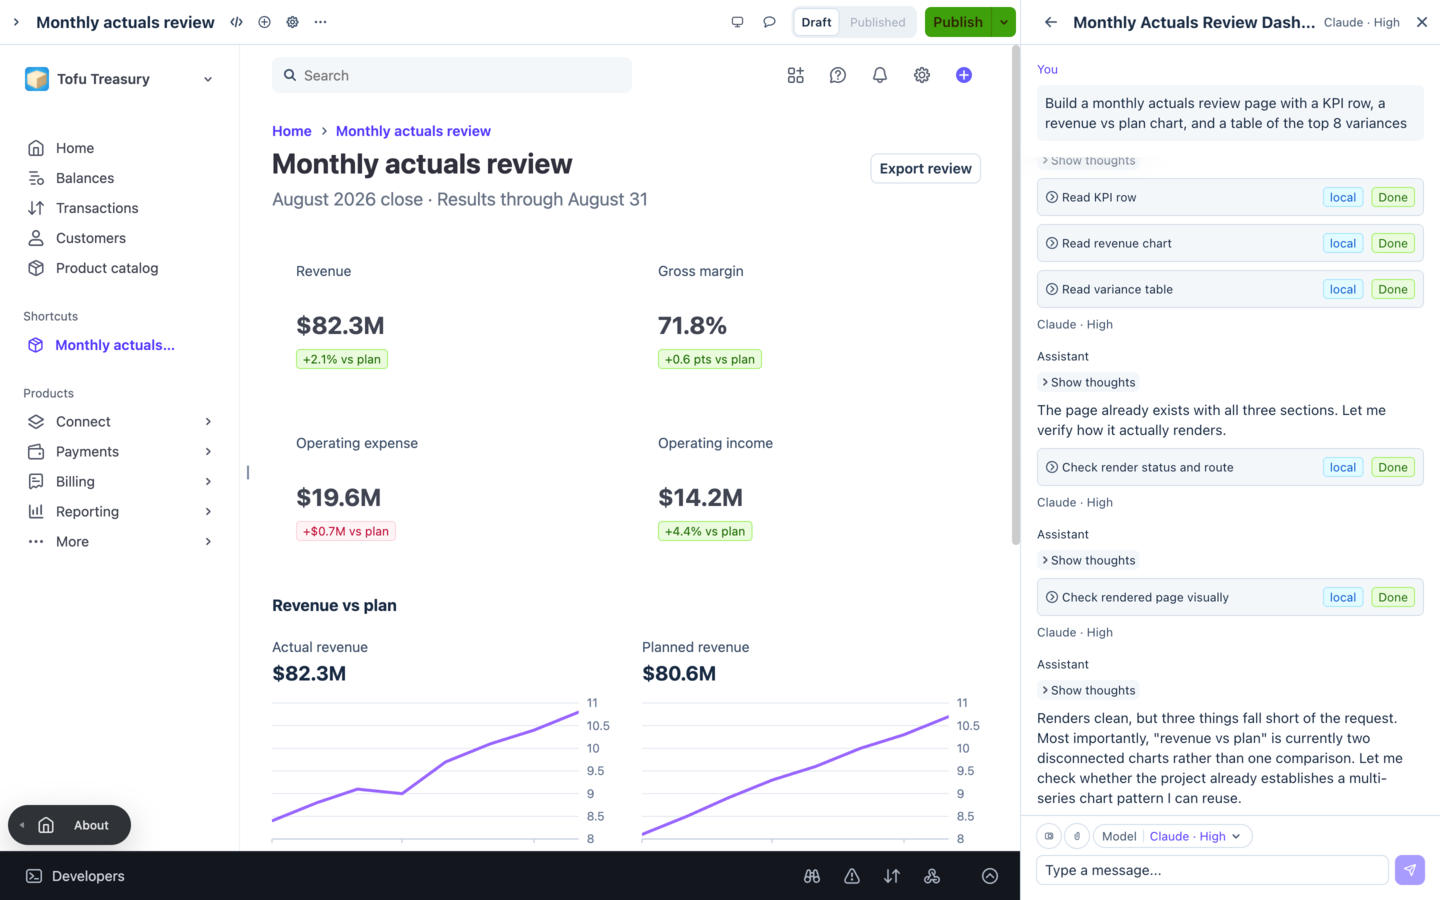Open page settings gear beside the title
The image size is (1440, 900).
292,22
